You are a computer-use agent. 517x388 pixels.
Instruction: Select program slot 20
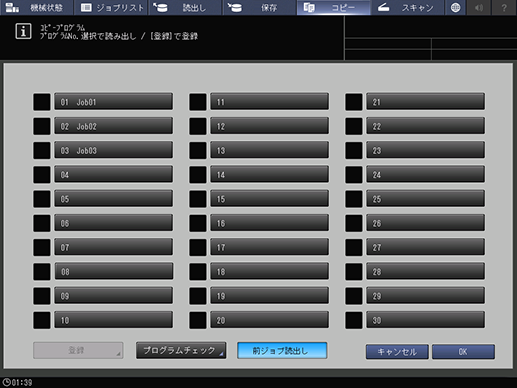click(270, 320)
